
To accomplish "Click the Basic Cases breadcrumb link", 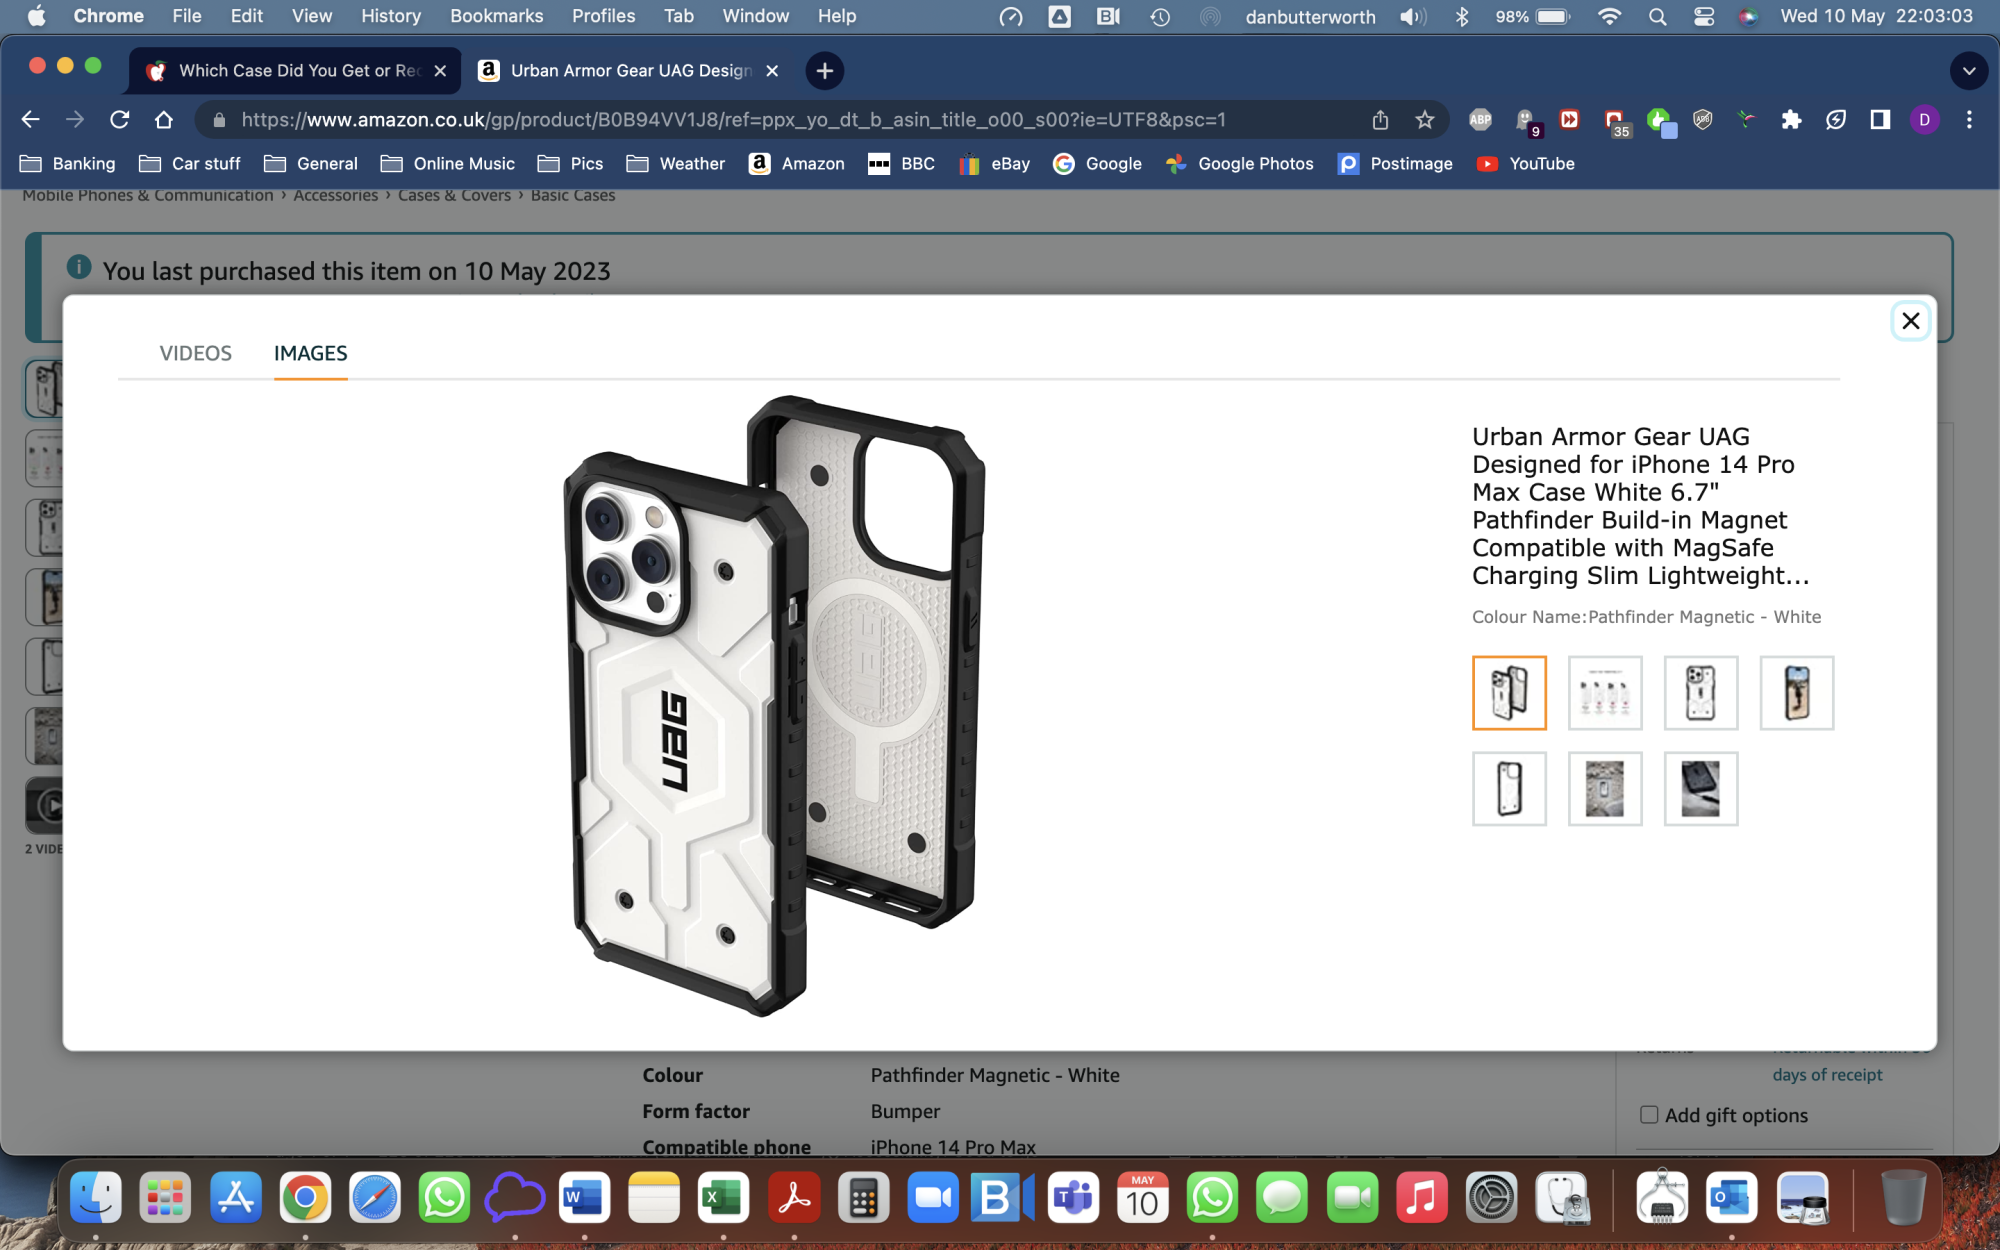I will tap(573, 195).
